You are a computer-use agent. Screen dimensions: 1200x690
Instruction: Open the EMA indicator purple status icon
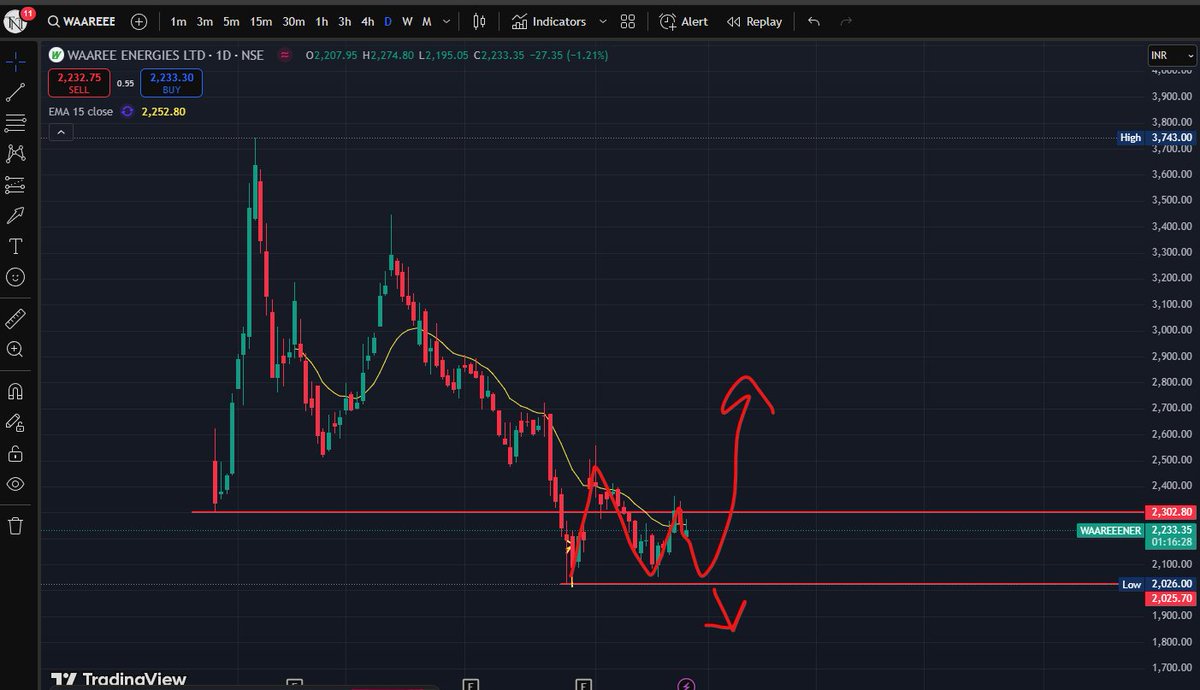[127, 112]
